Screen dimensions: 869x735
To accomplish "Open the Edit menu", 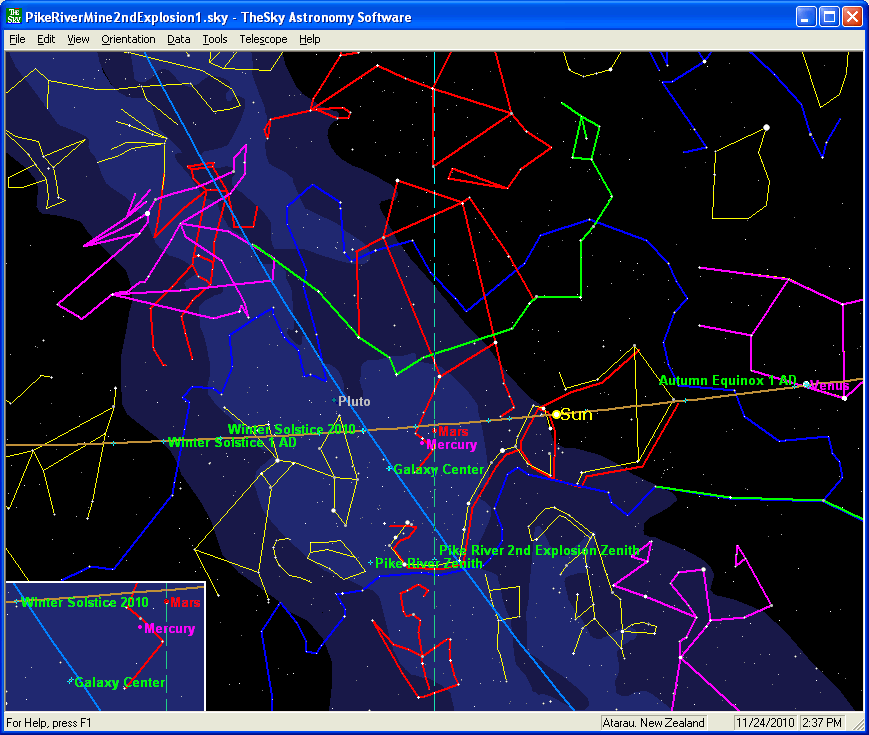I will 46,39.
